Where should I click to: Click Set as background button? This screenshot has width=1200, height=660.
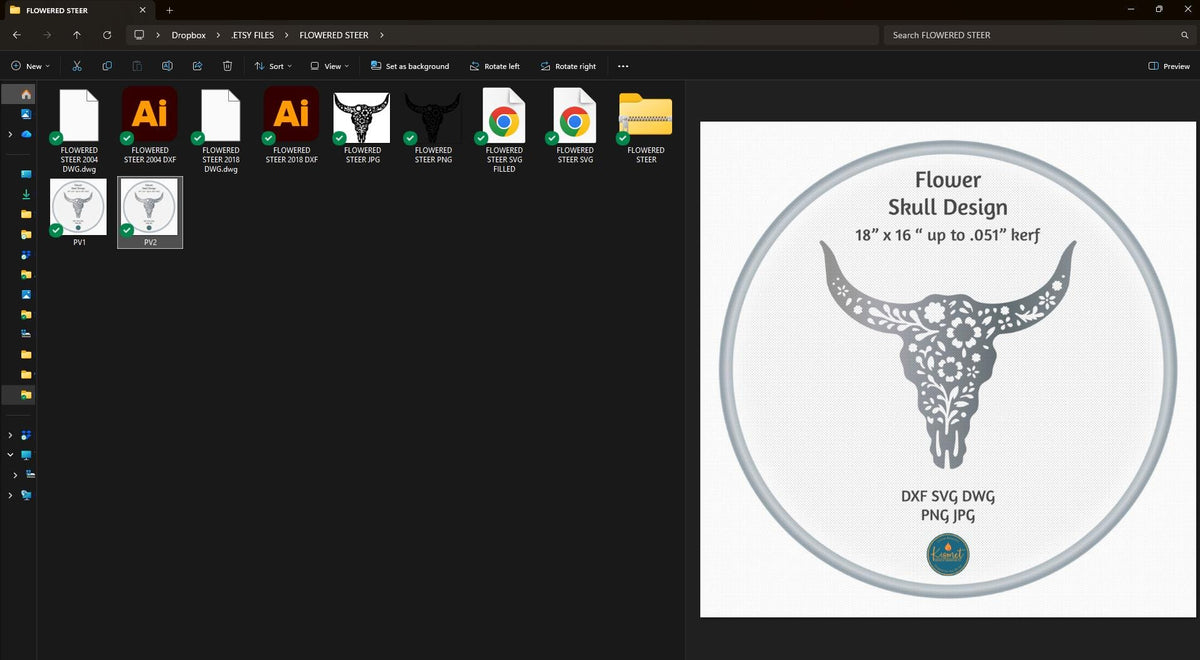pyautogui.click(x=410, y=66)
